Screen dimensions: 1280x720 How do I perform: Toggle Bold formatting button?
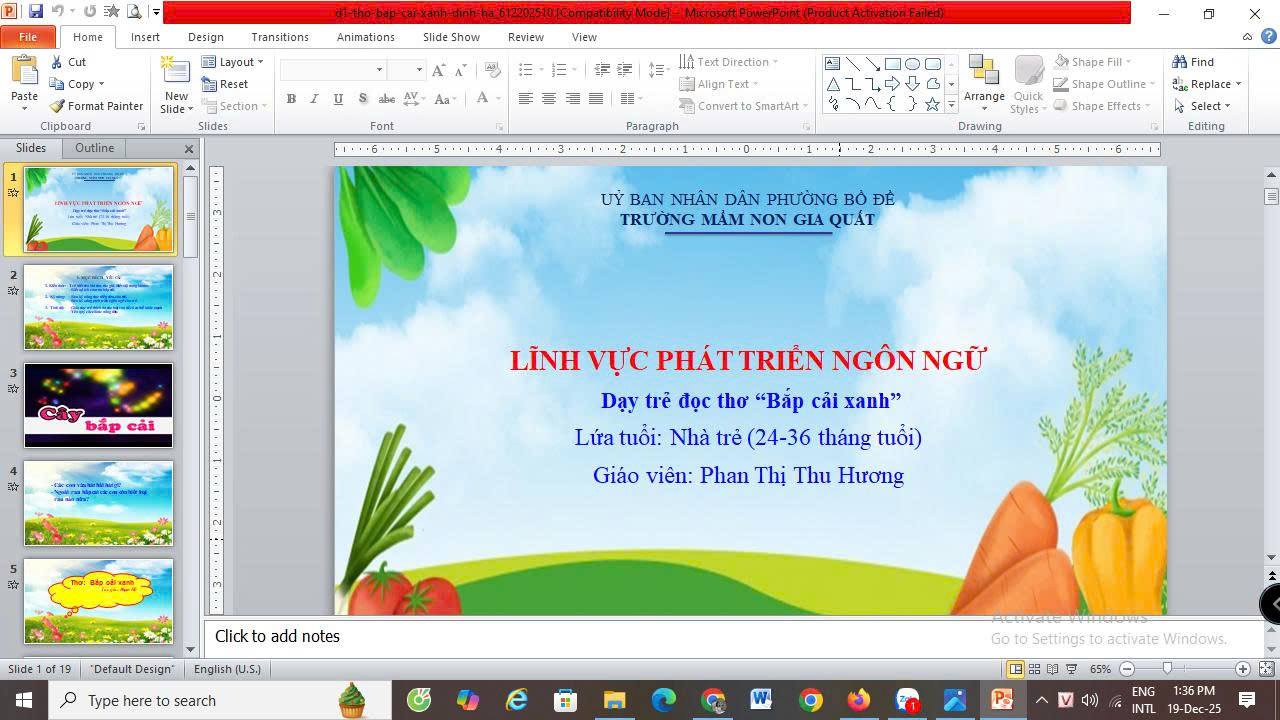pos(291,99)
